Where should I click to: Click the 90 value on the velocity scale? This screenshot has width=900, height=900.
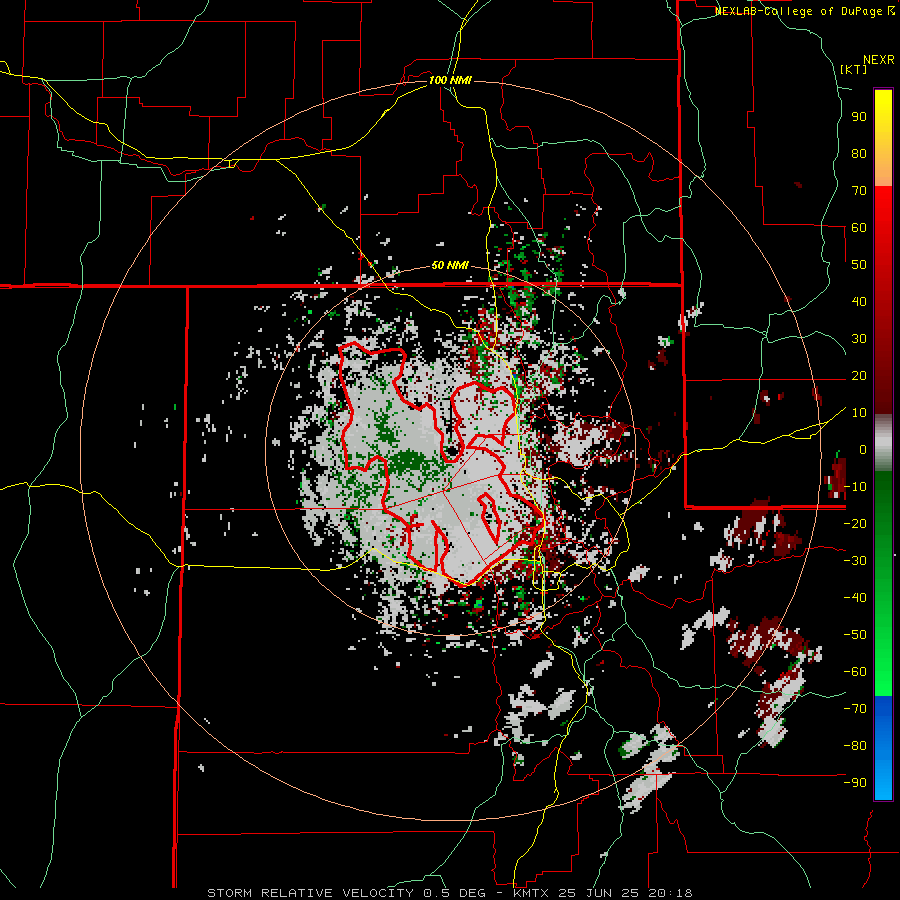click(859, 117)
